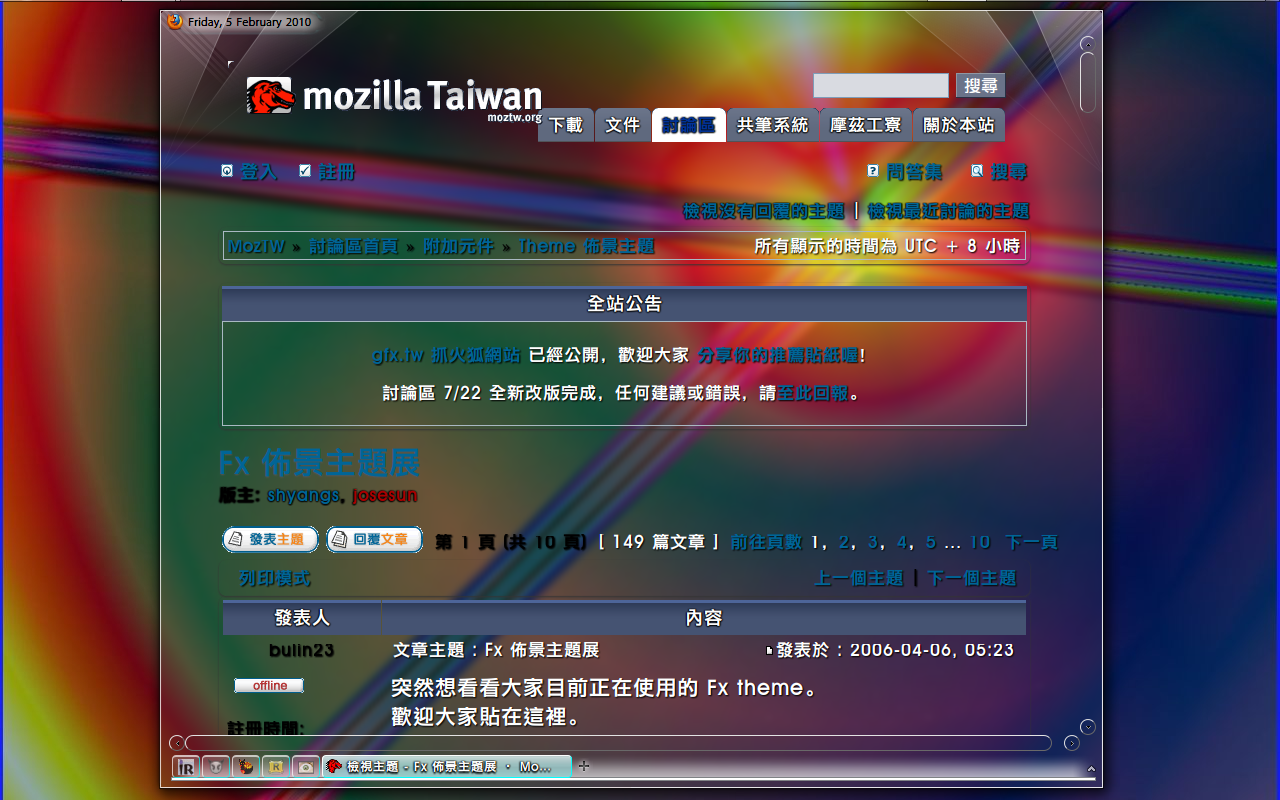The width and height of the screenshot is (1280, 800).
Task: Click the 回覆文章 reply button
Action: click(x=374, y=540)
